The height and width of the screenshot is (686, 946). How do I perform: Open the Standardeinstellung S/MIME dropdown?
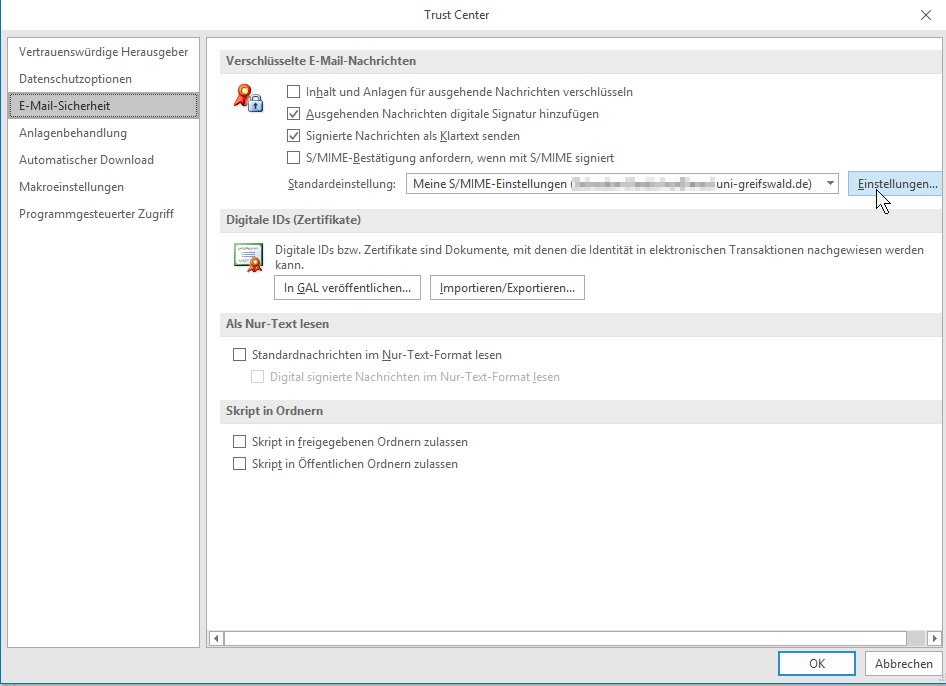coord(829,184)
